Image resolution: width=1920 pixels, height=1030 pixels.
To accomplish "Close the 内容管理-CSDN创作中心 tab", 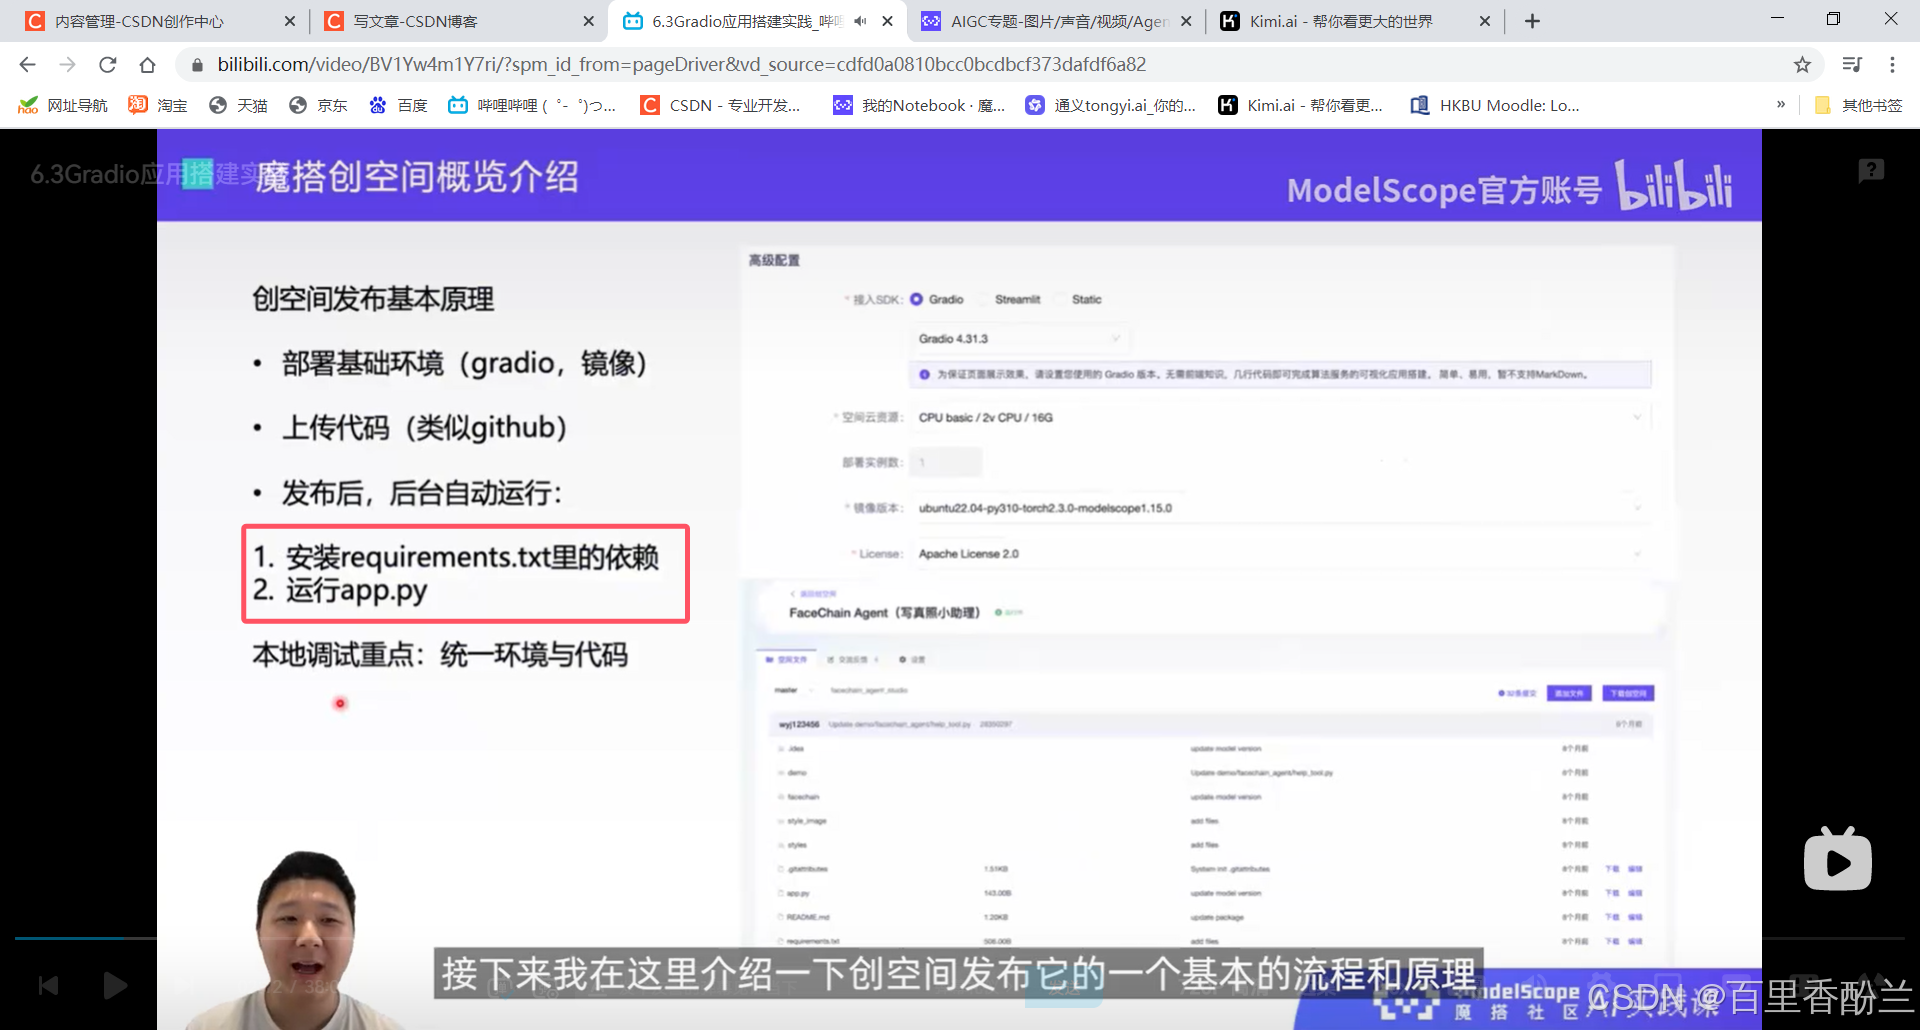I will tap(289, 21).
